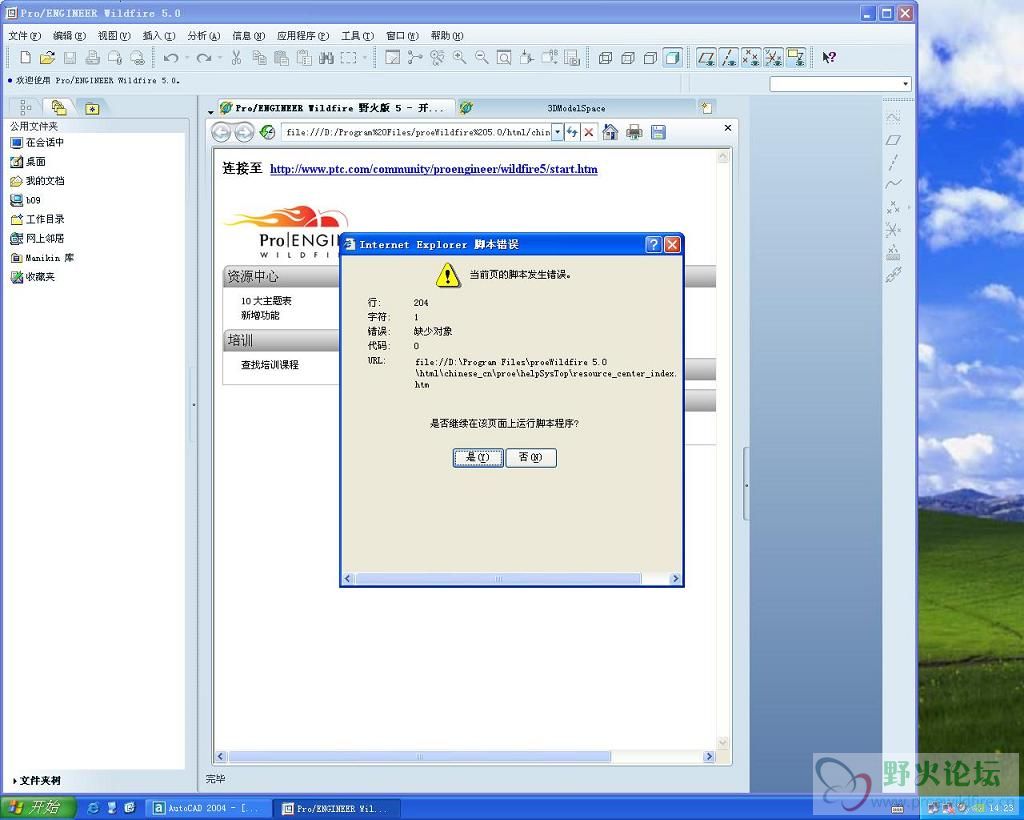Select Hidden Line display style icon
Viewport: 1024px width, 820px height.
628,57
